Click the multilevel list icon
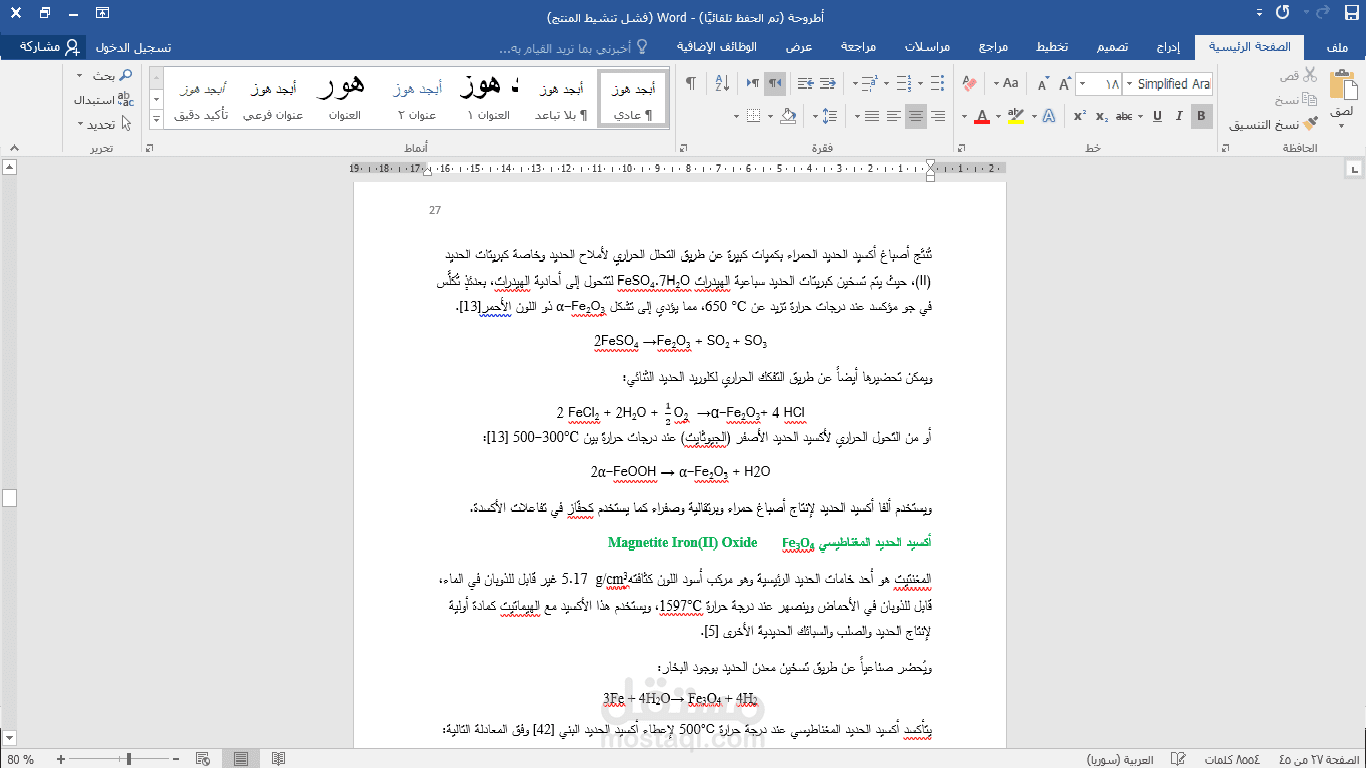Viewport: 1366px width, 768px height. click(x=870, y=83)
